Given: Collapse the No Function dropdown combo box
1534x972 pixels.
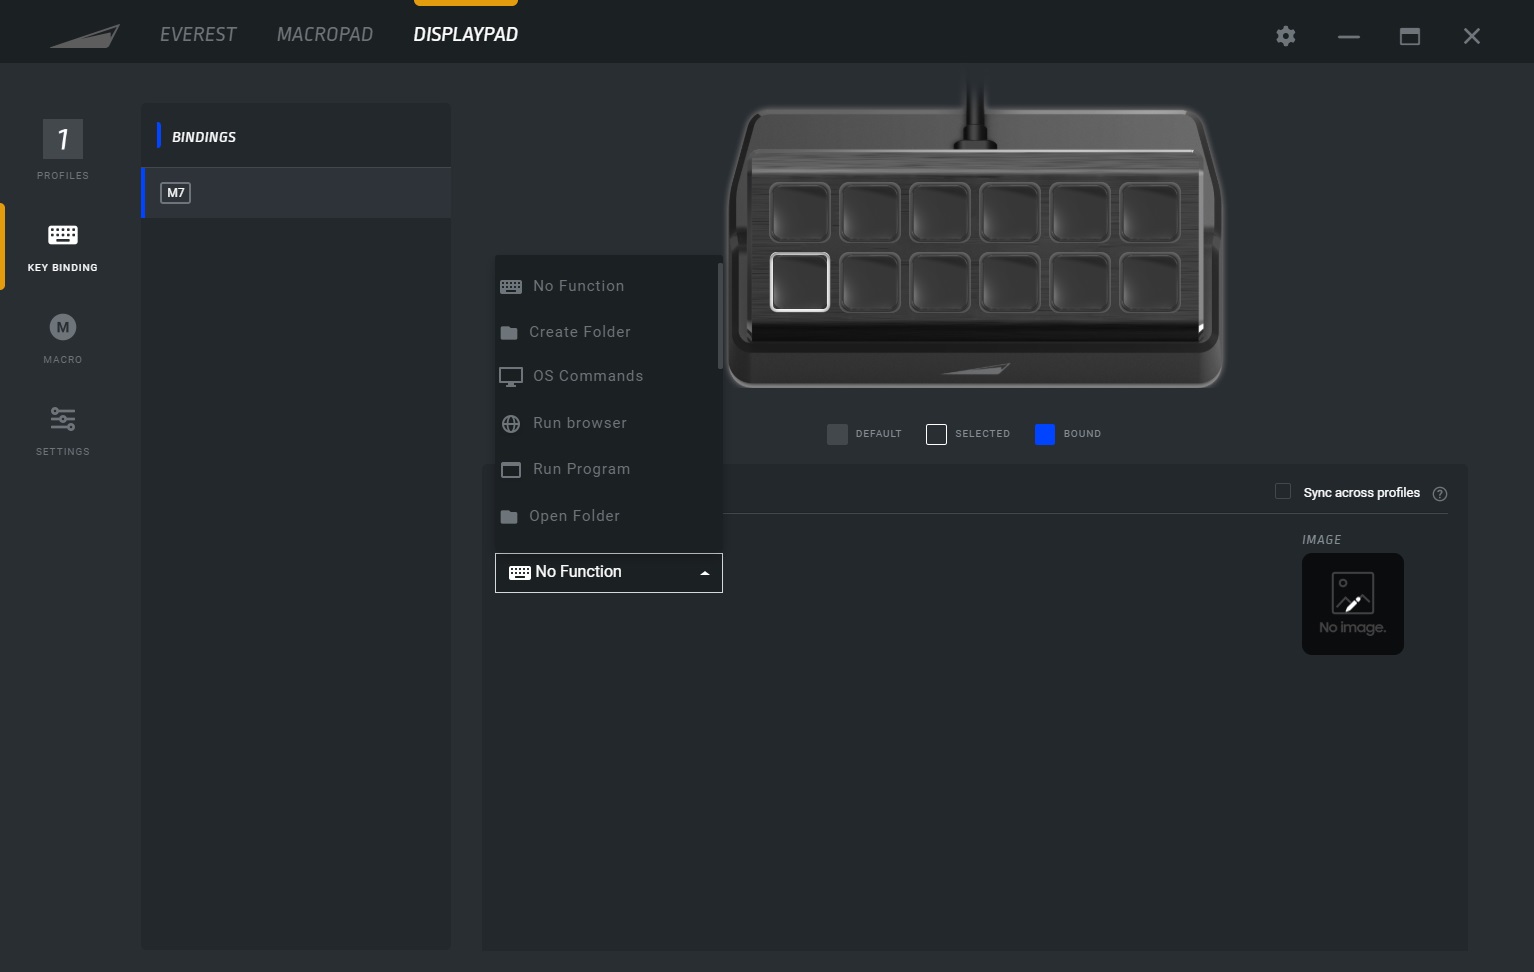Looking at the screenshot, I should tap(609, 573).
